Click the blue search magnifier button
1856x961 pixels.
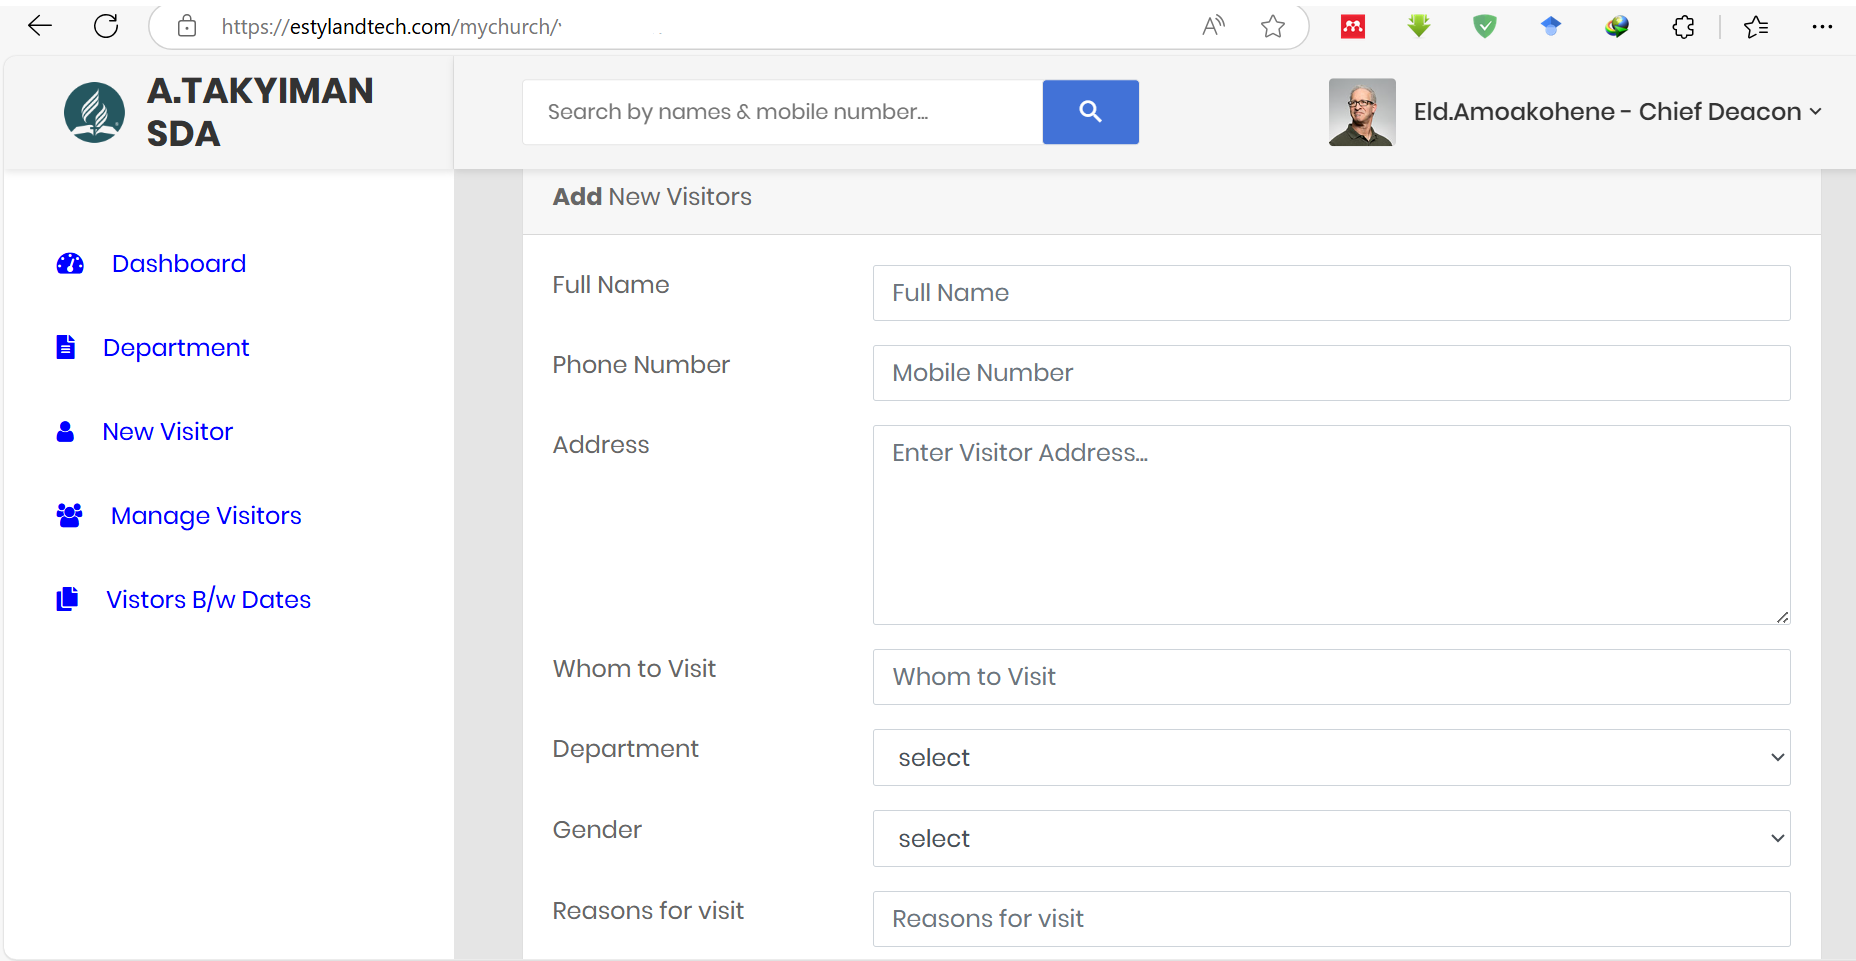(x=1090, y=112)
